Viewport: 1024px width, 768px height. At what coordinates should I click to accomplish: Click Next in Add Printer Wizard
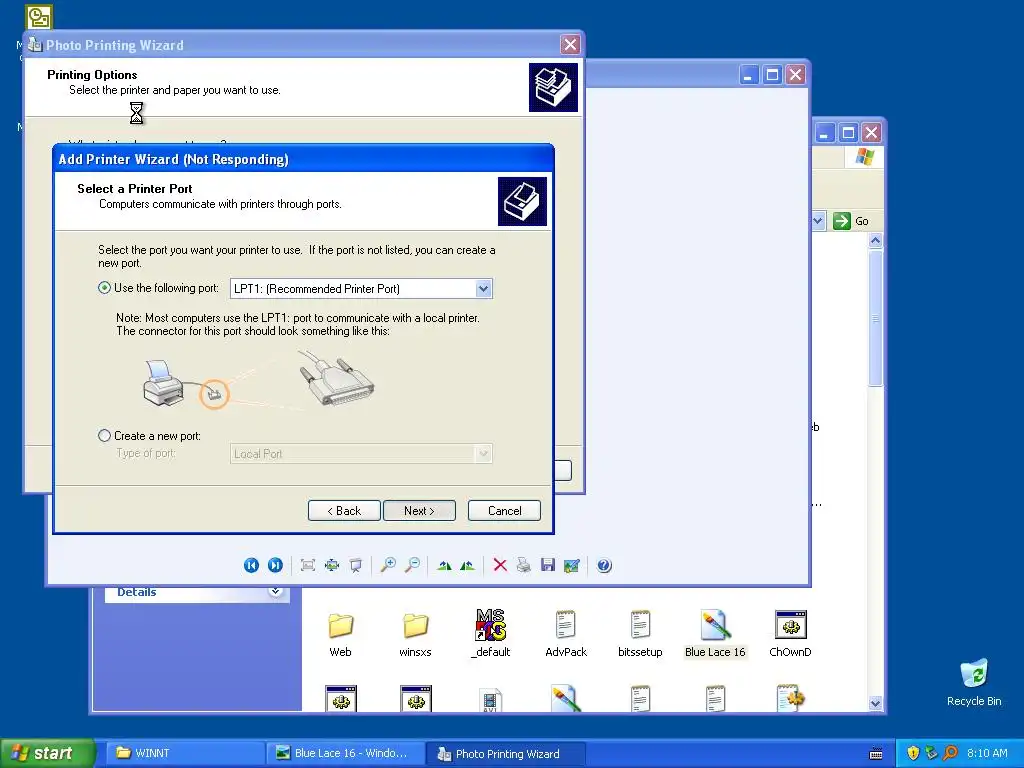pyautogui.click(x=419, y=511)
